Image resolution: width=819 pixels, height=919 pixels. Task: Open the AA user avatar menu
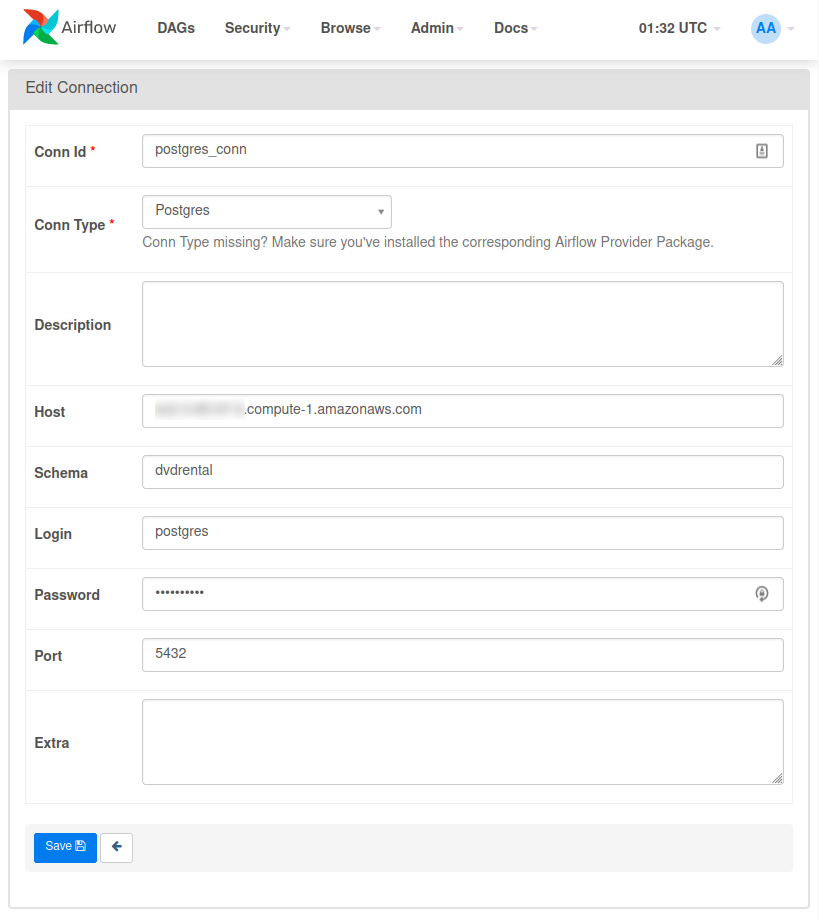click(x=766, y=28)
